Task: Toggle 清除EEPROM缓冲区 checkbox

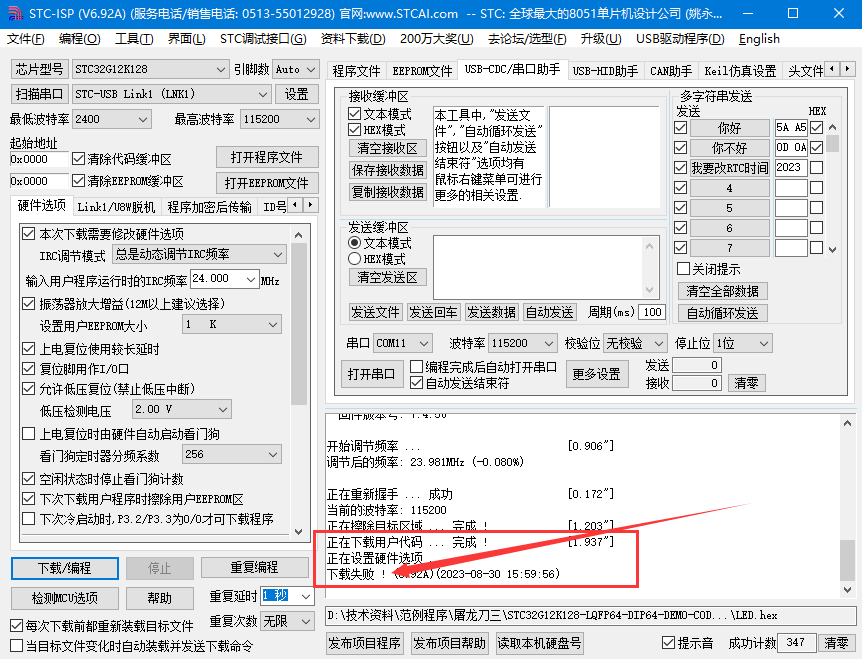Action: pos(79,181)
